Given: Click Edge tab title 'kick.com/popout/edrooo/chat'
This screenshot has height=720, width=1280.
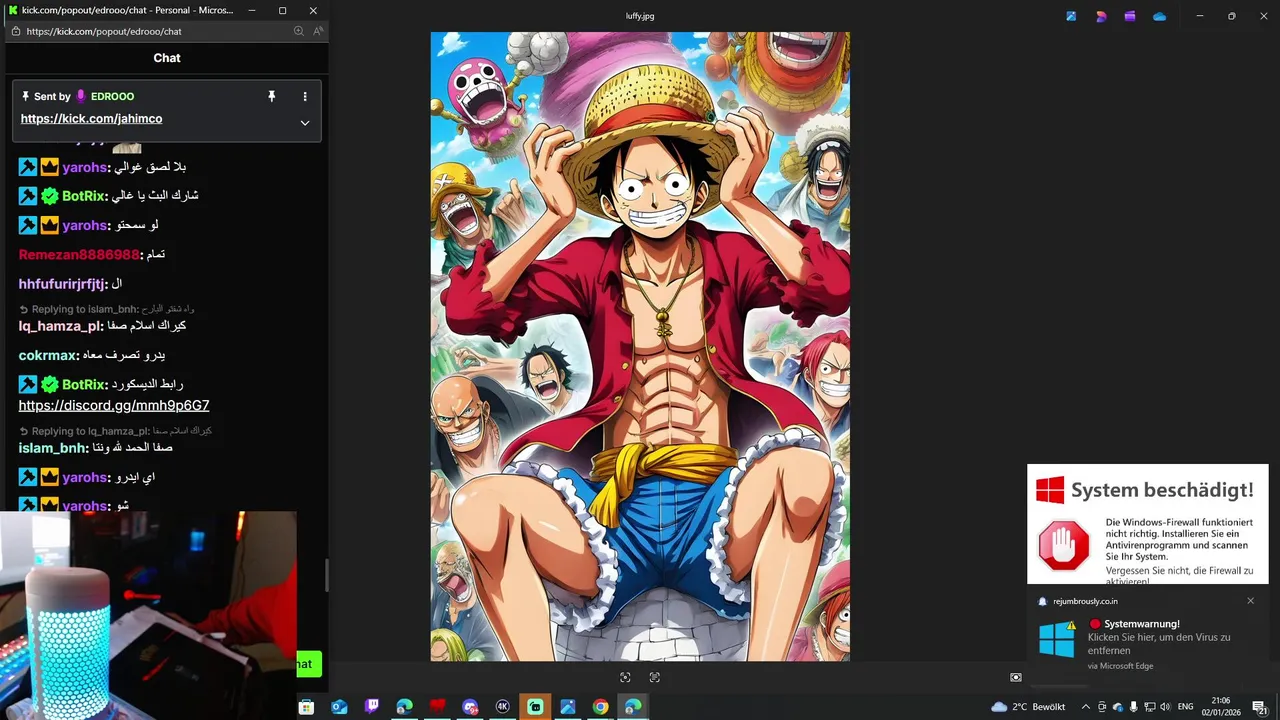Looking at the screenshot, I should click(128, 10).
